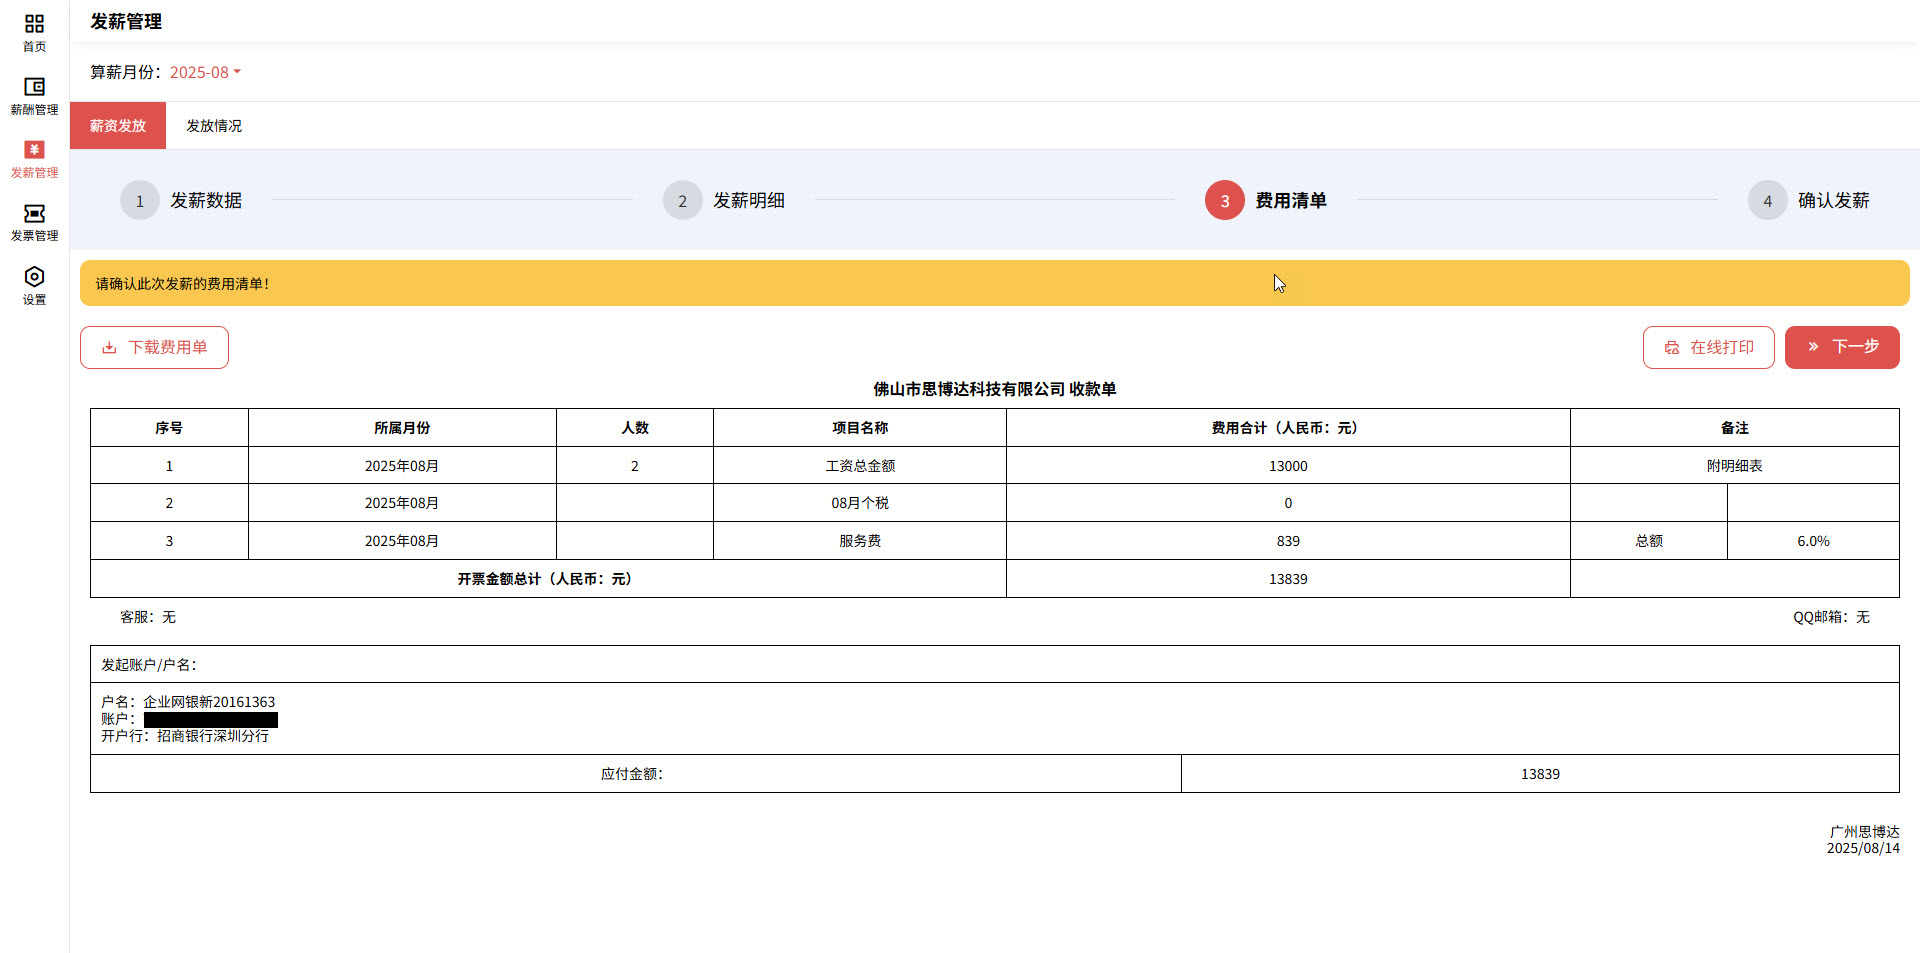1920x953 pixels.
Task: Switch to the 薪资发放 tab
Action: [x=118, y=126]
